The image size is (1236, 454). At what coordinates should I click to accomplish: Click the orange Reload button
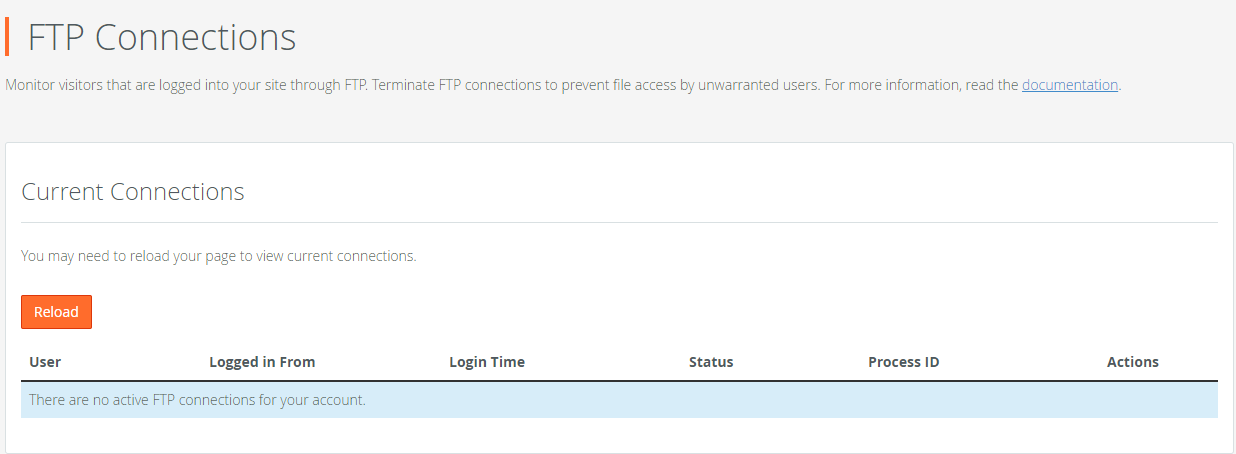click(56, 312)
